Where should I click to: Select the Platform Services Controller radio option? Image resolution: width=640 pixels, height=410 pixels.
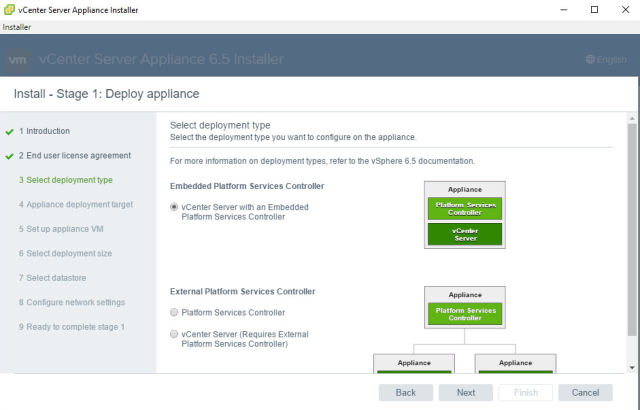(174, 312)
